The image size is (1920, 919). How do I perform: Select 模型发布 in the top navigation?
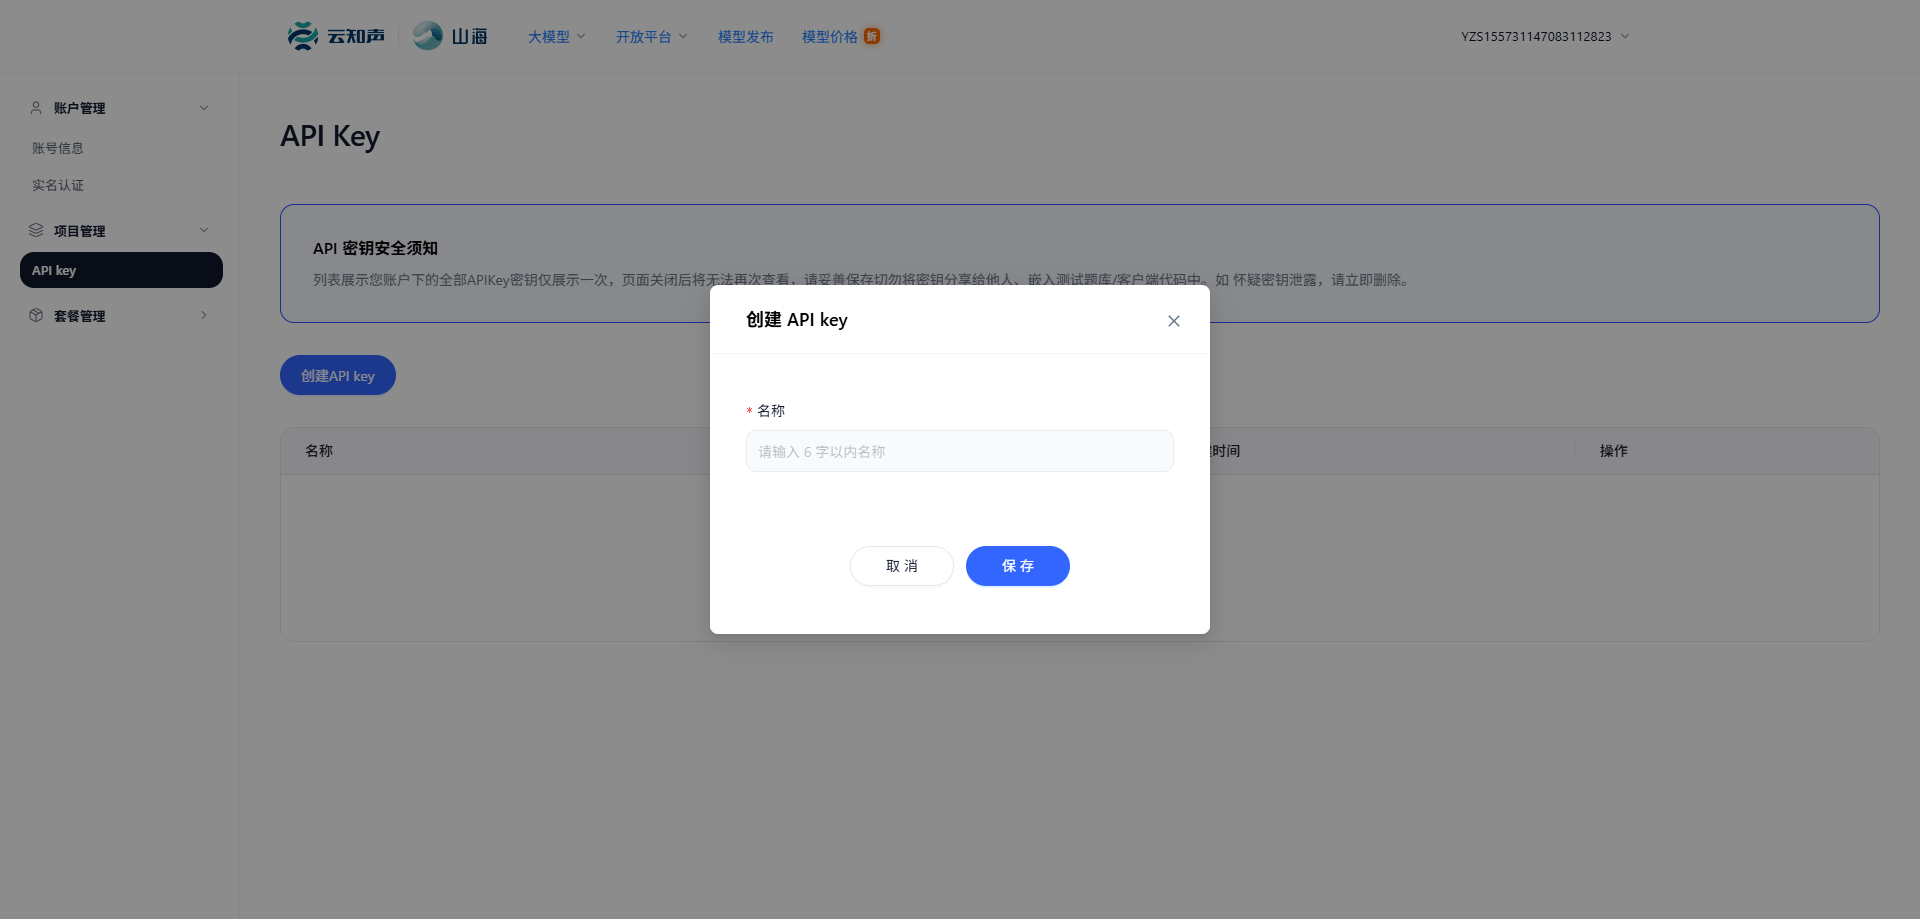[745, 36]
